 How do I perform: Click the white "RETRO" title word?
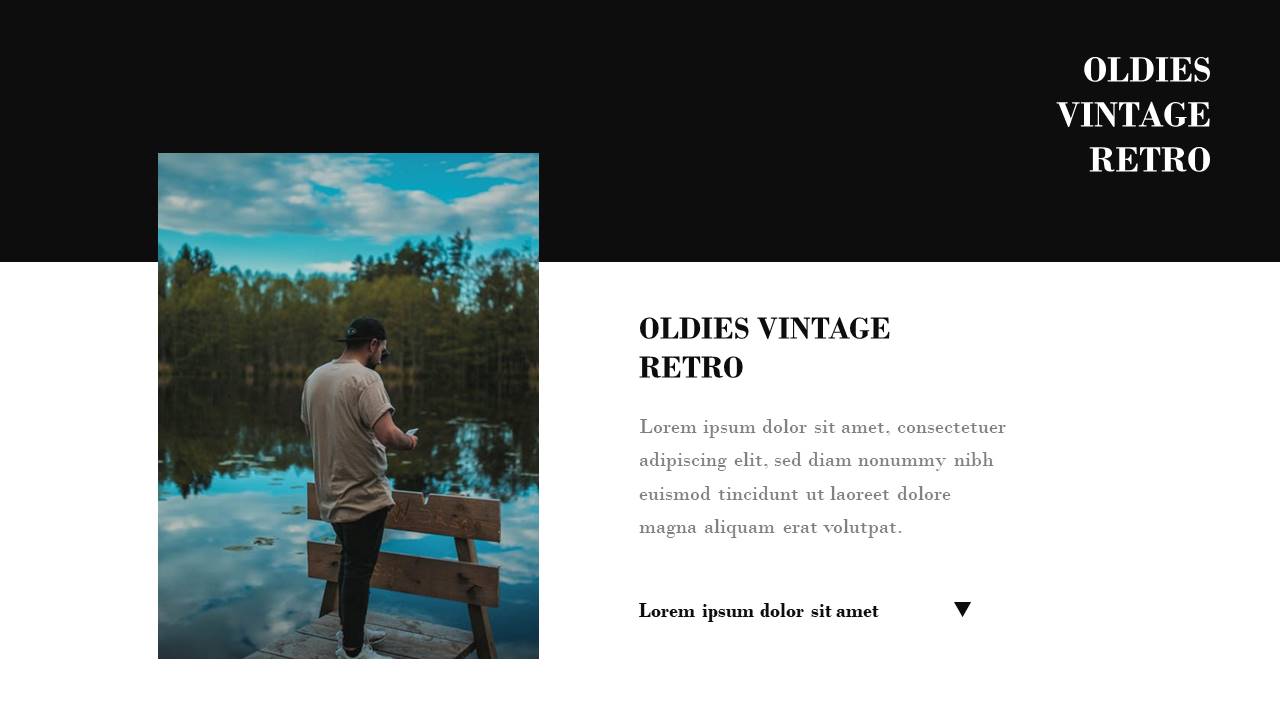click(x=1149, y=160)
